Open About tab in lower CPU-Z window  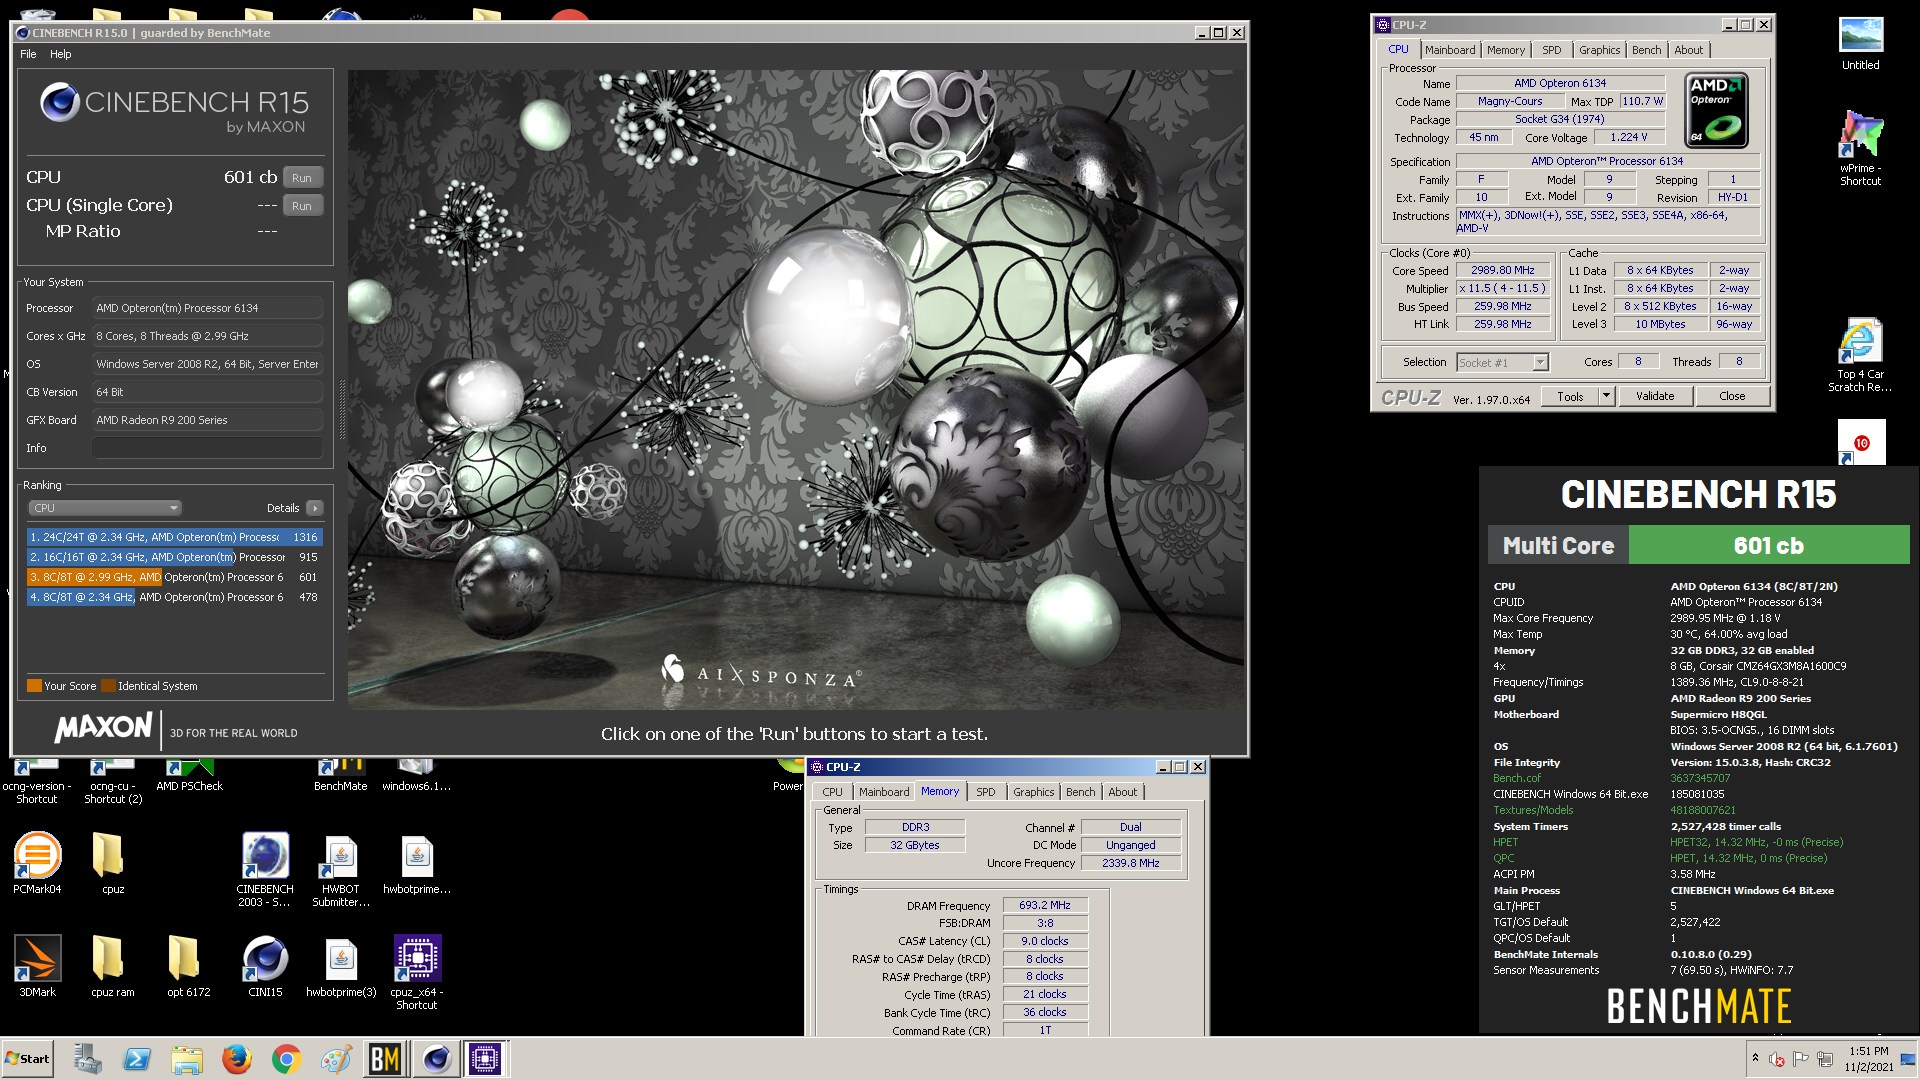point(1122,792)
